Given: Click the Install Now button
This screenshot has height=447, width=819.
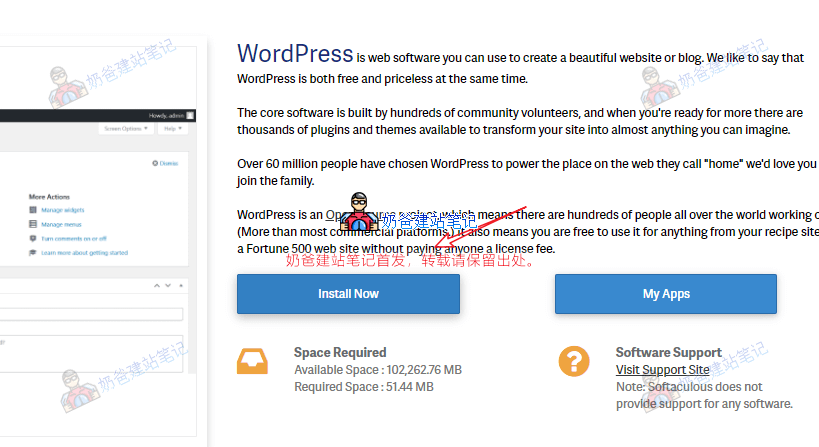Looking at the screenshot, I should click(348, 294).
